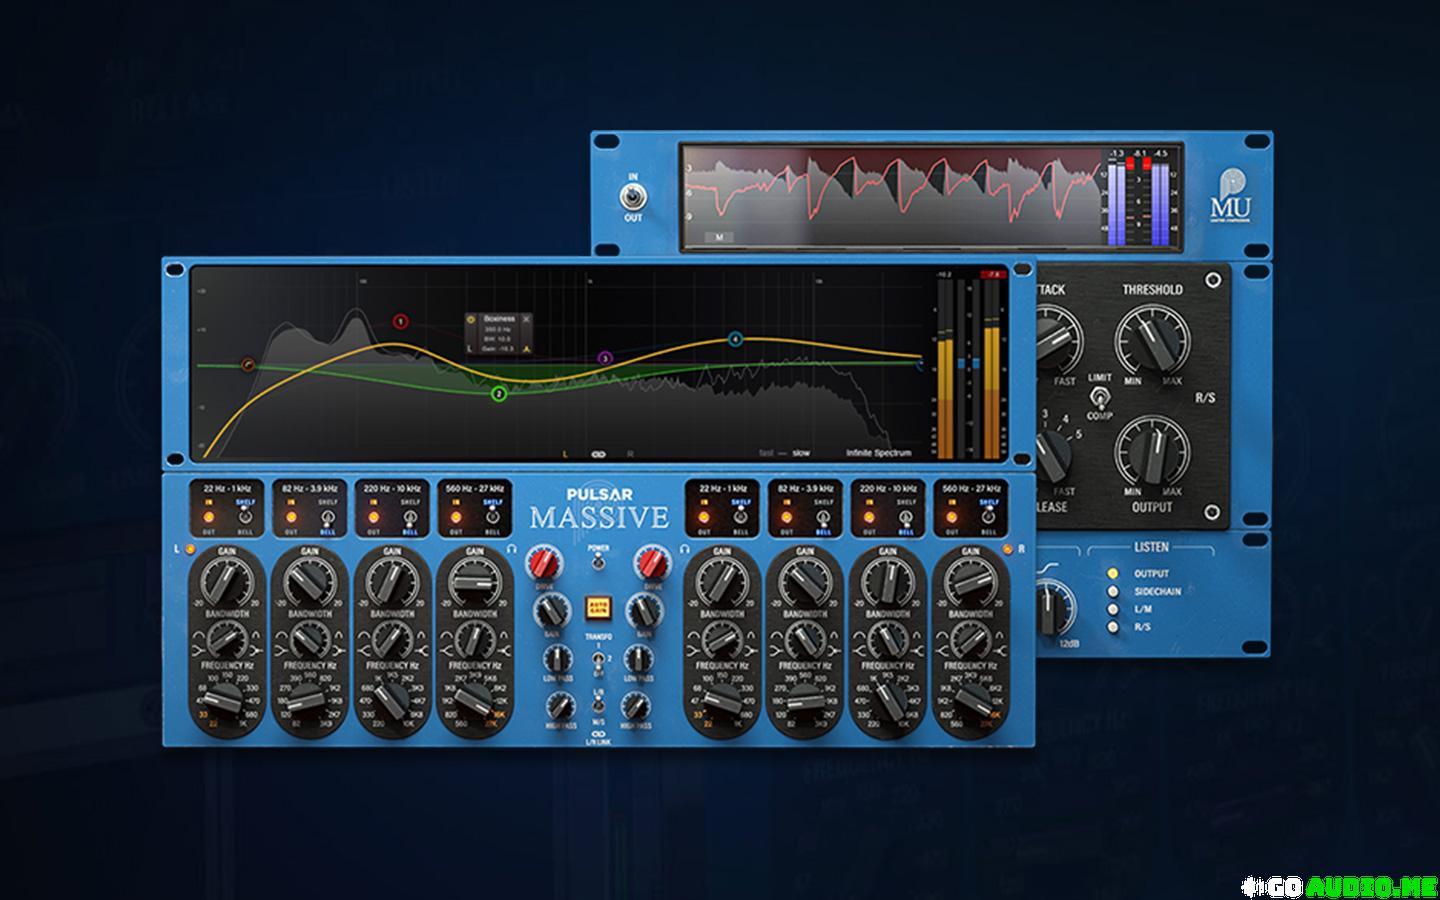Click the Infinite Spectrum option
The height and width of the screenshot is (900, 1440).
pyautogui.click(x=878, y=453)
